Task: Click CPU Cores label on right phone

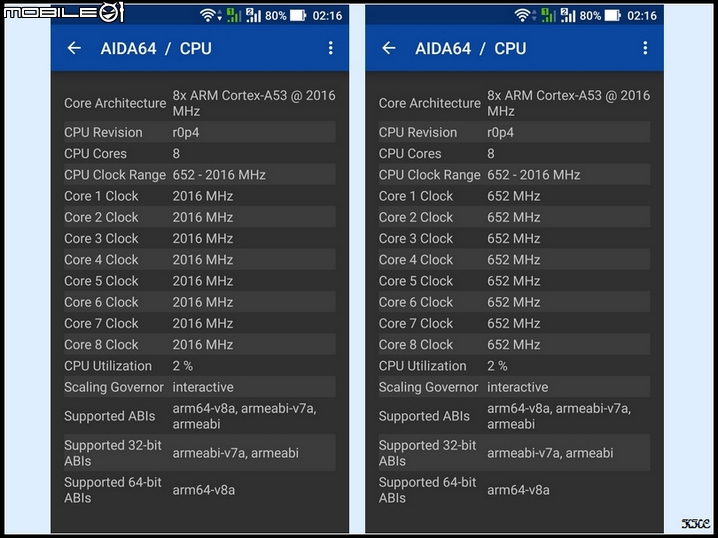Action: (410, 153)
